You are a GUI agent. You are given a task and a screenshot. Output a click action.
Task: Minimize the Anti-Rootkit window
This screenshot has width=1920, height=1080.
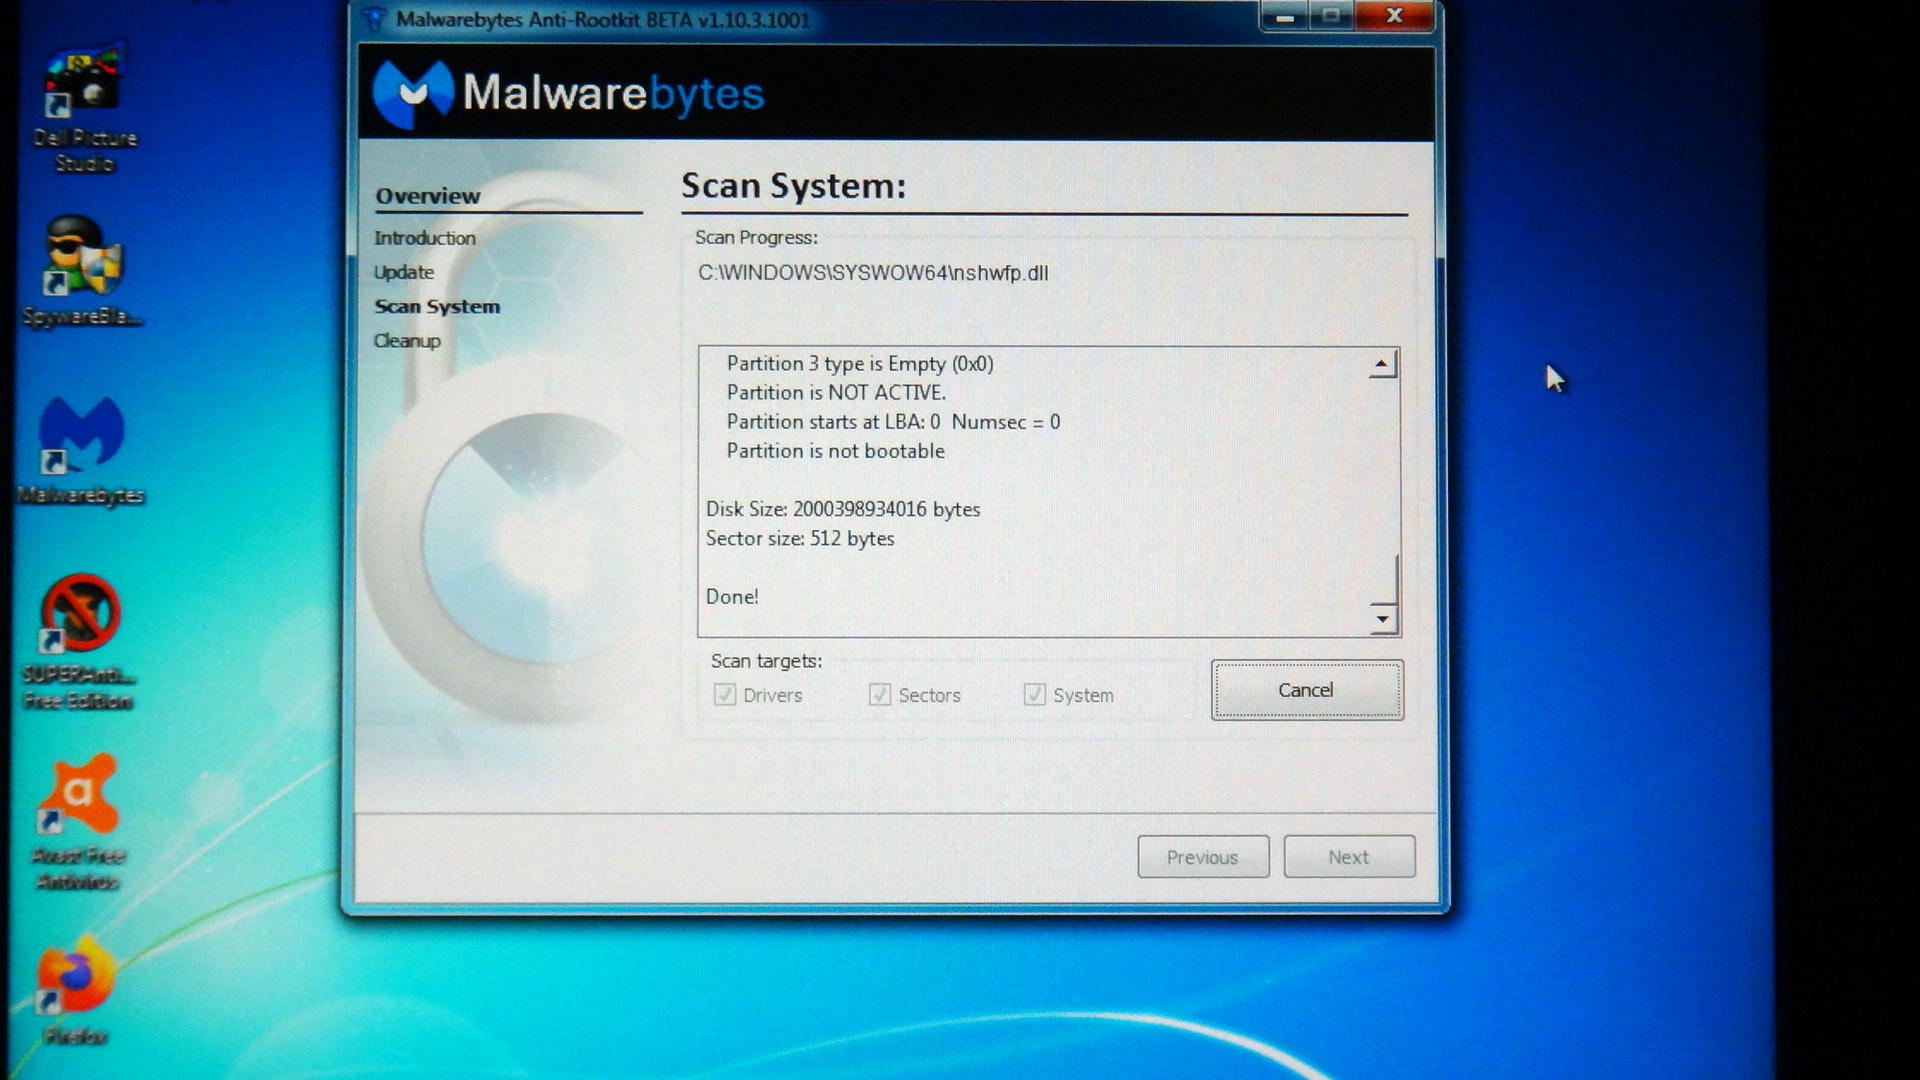1285,16
